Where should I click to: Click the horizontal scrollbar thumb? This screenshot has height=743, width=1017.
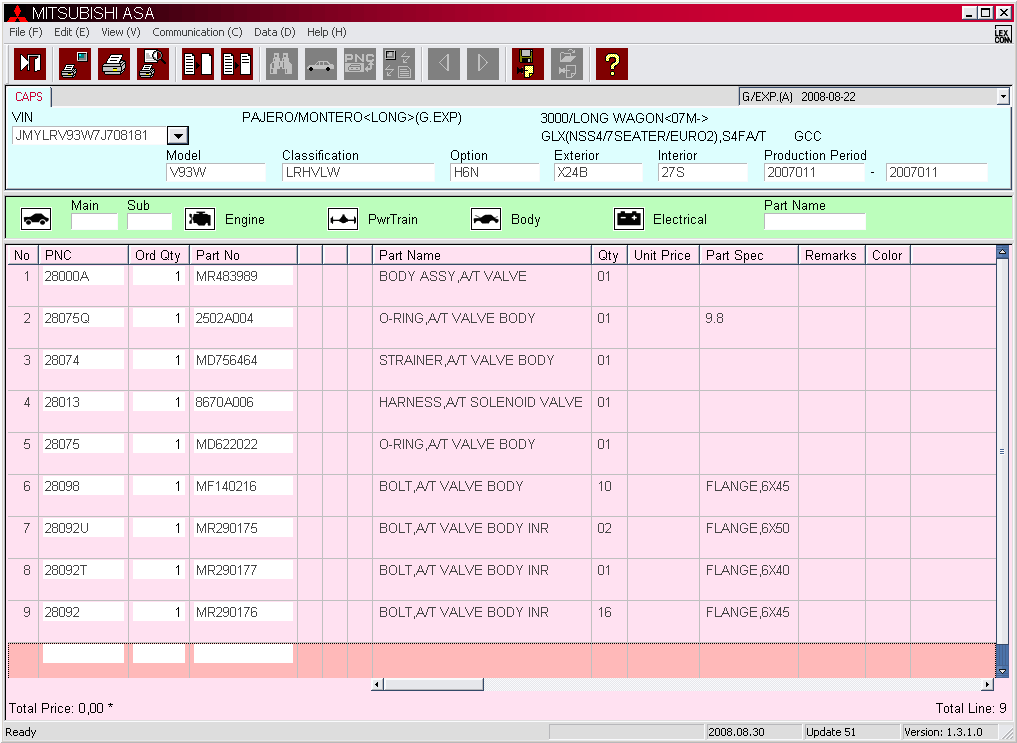pyautogui.click(x=433, y=684)
